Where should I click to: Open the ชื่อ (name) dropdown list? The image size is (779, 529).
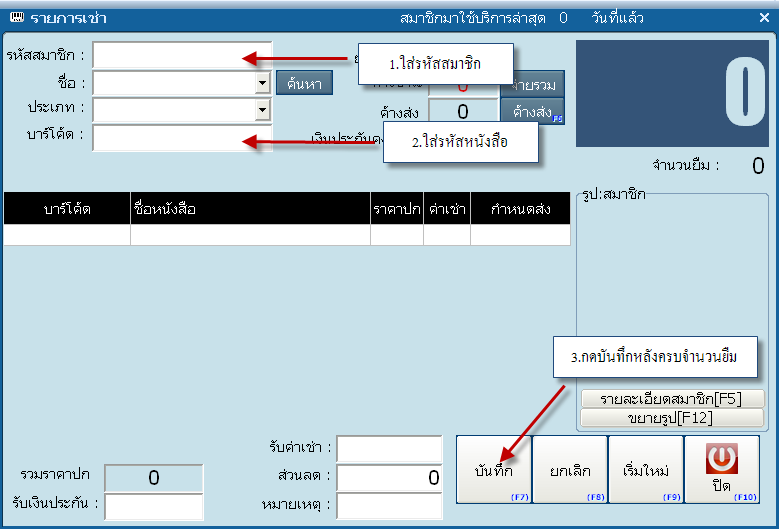coord(262,84)
